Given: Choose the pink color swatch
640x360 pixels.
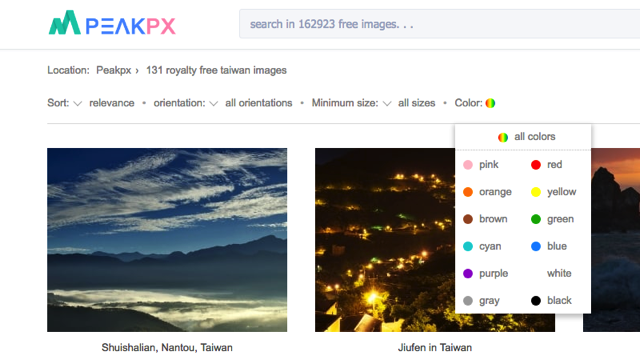Looking at the screenshot, I should 468,165.
